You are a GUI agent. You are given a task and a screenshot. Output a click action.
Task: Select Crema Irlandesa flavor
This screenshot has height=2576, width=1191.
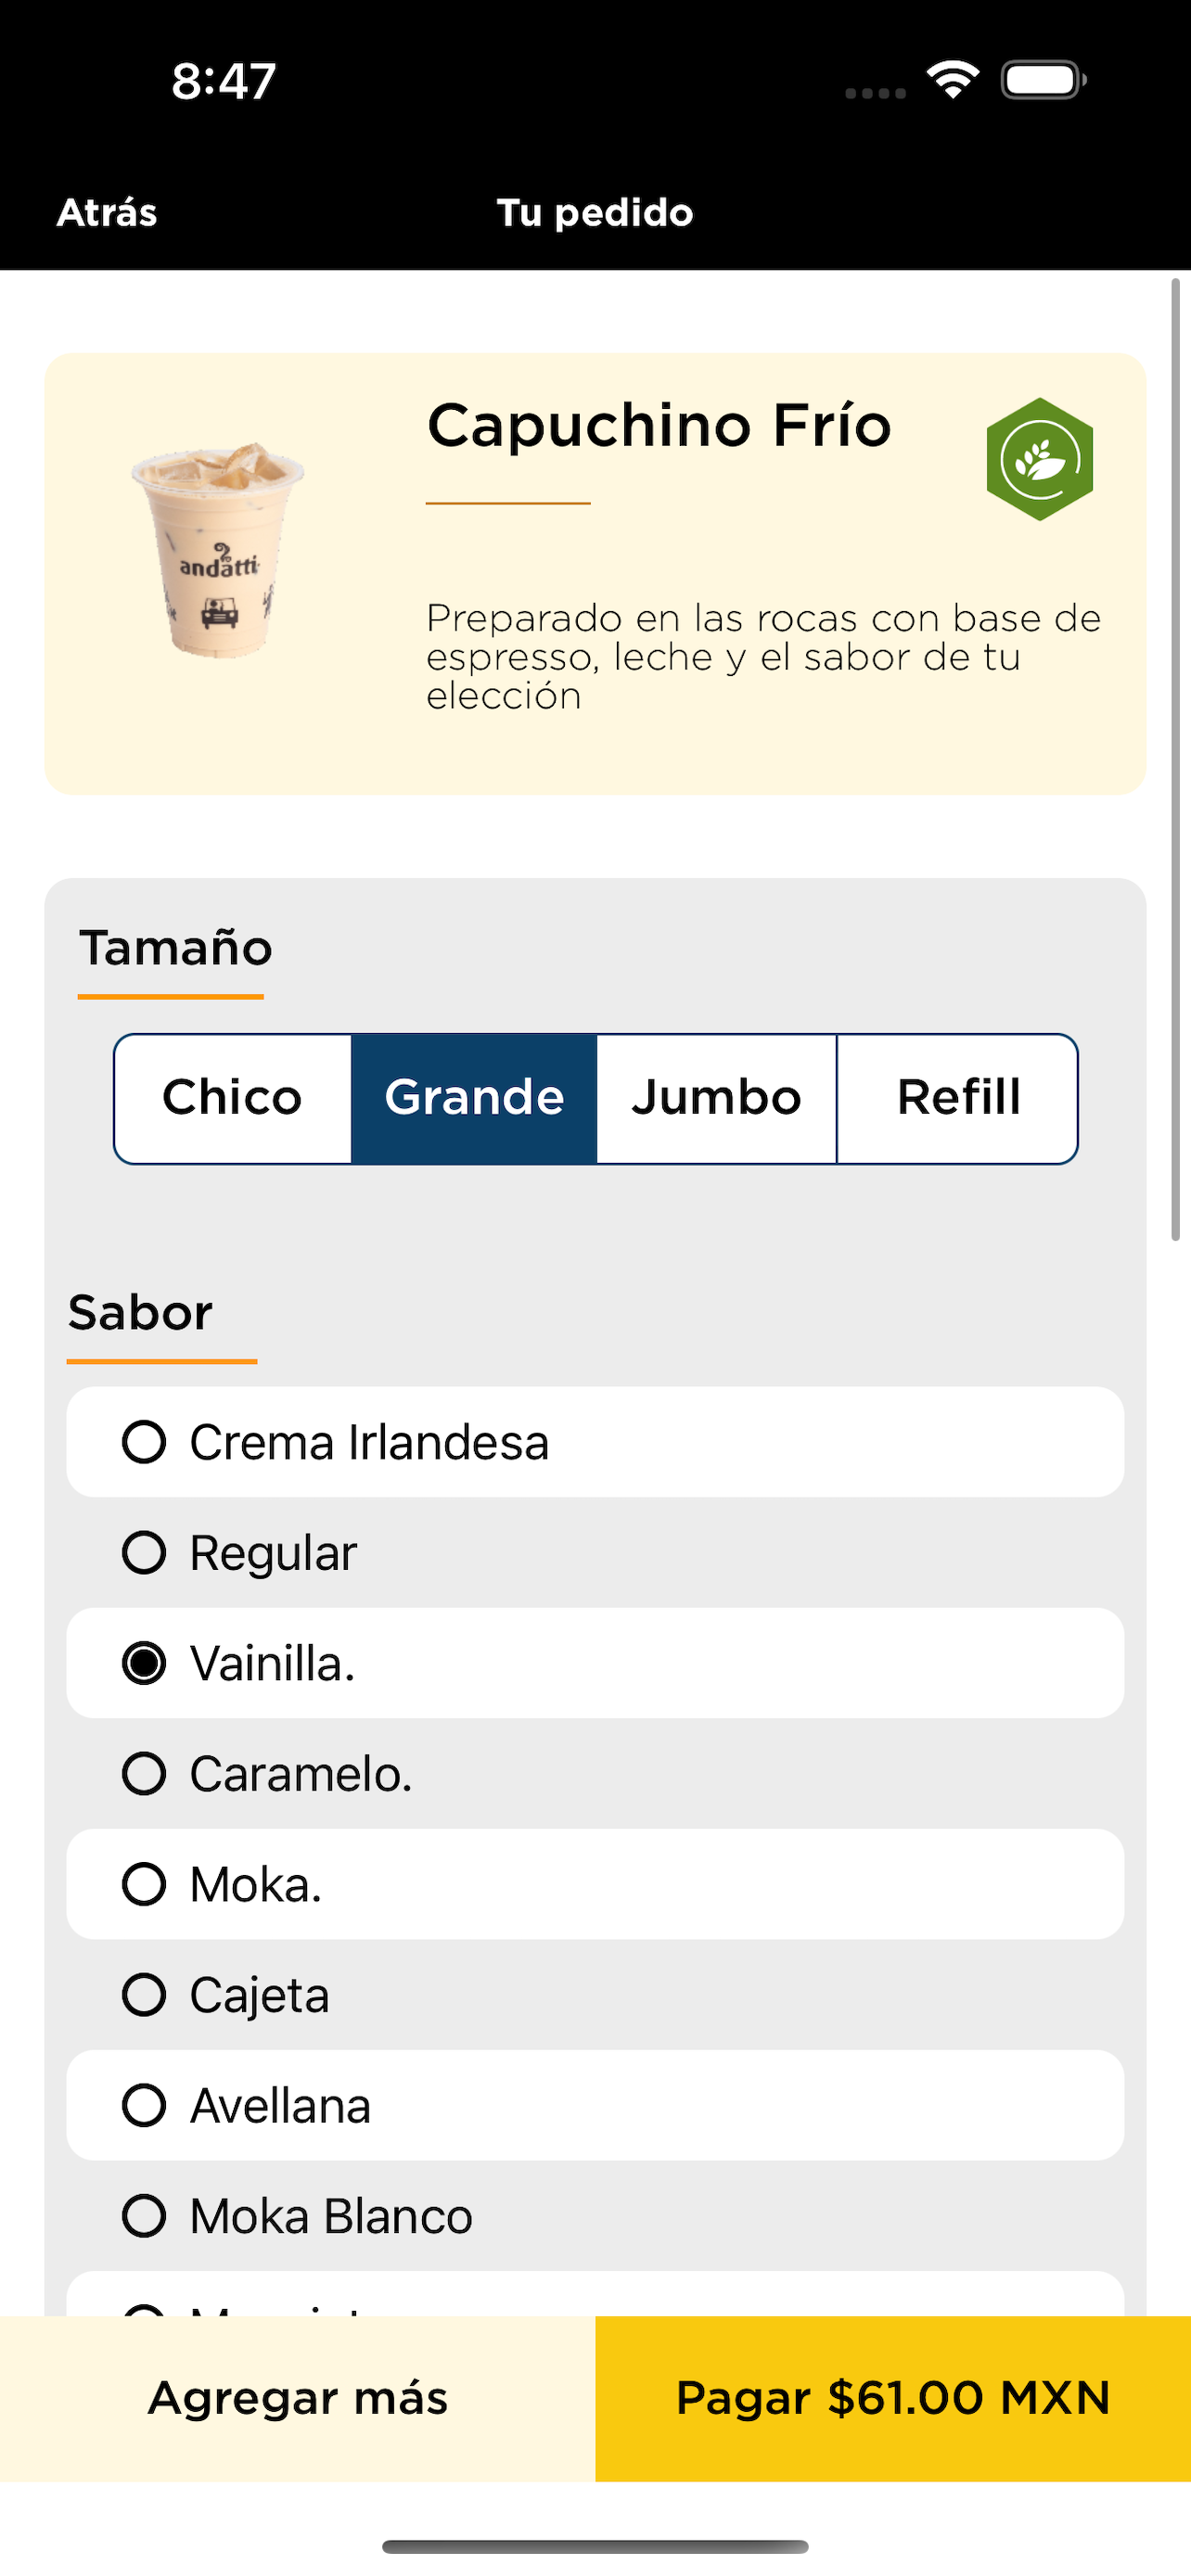click(x=595, y=1442)
